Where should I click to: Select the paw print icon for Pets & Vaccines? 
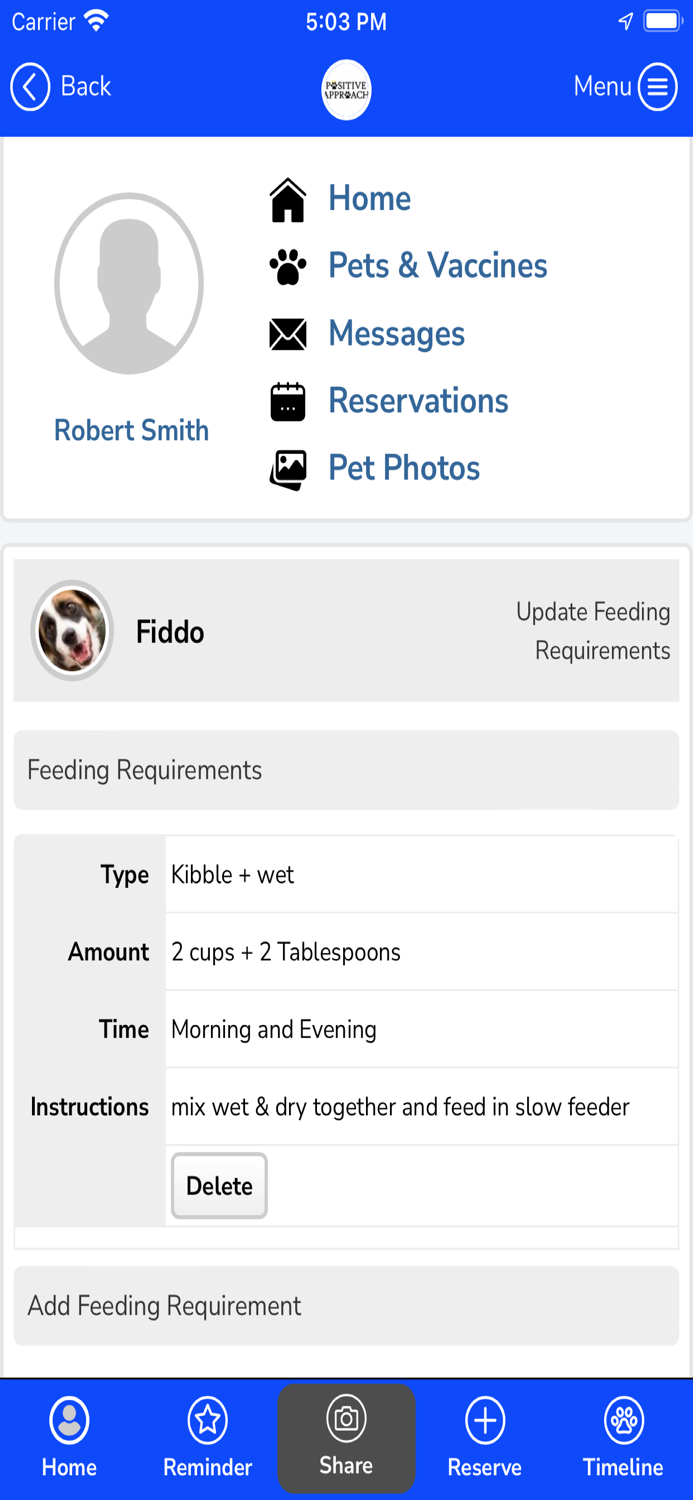(x=288, y=266)
